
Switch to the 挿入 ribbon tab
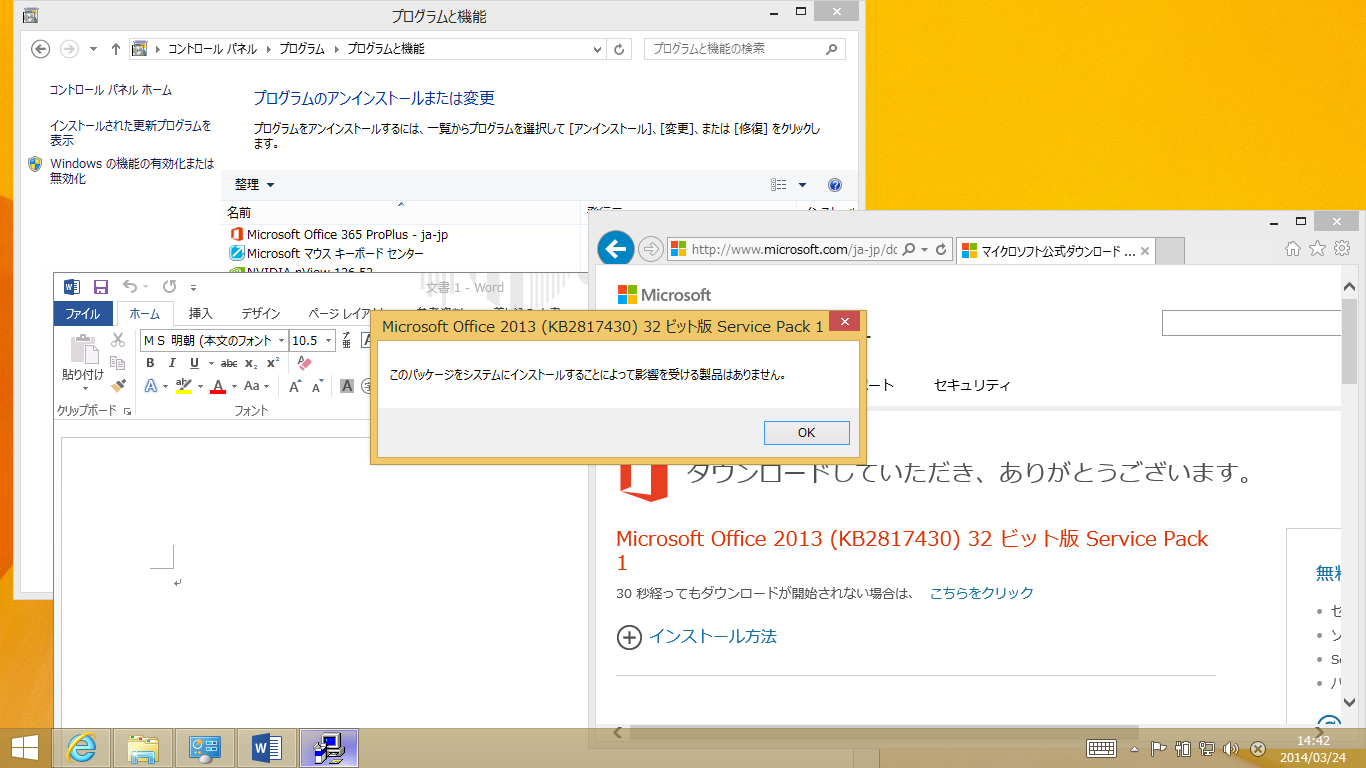(x=201, y=314)
